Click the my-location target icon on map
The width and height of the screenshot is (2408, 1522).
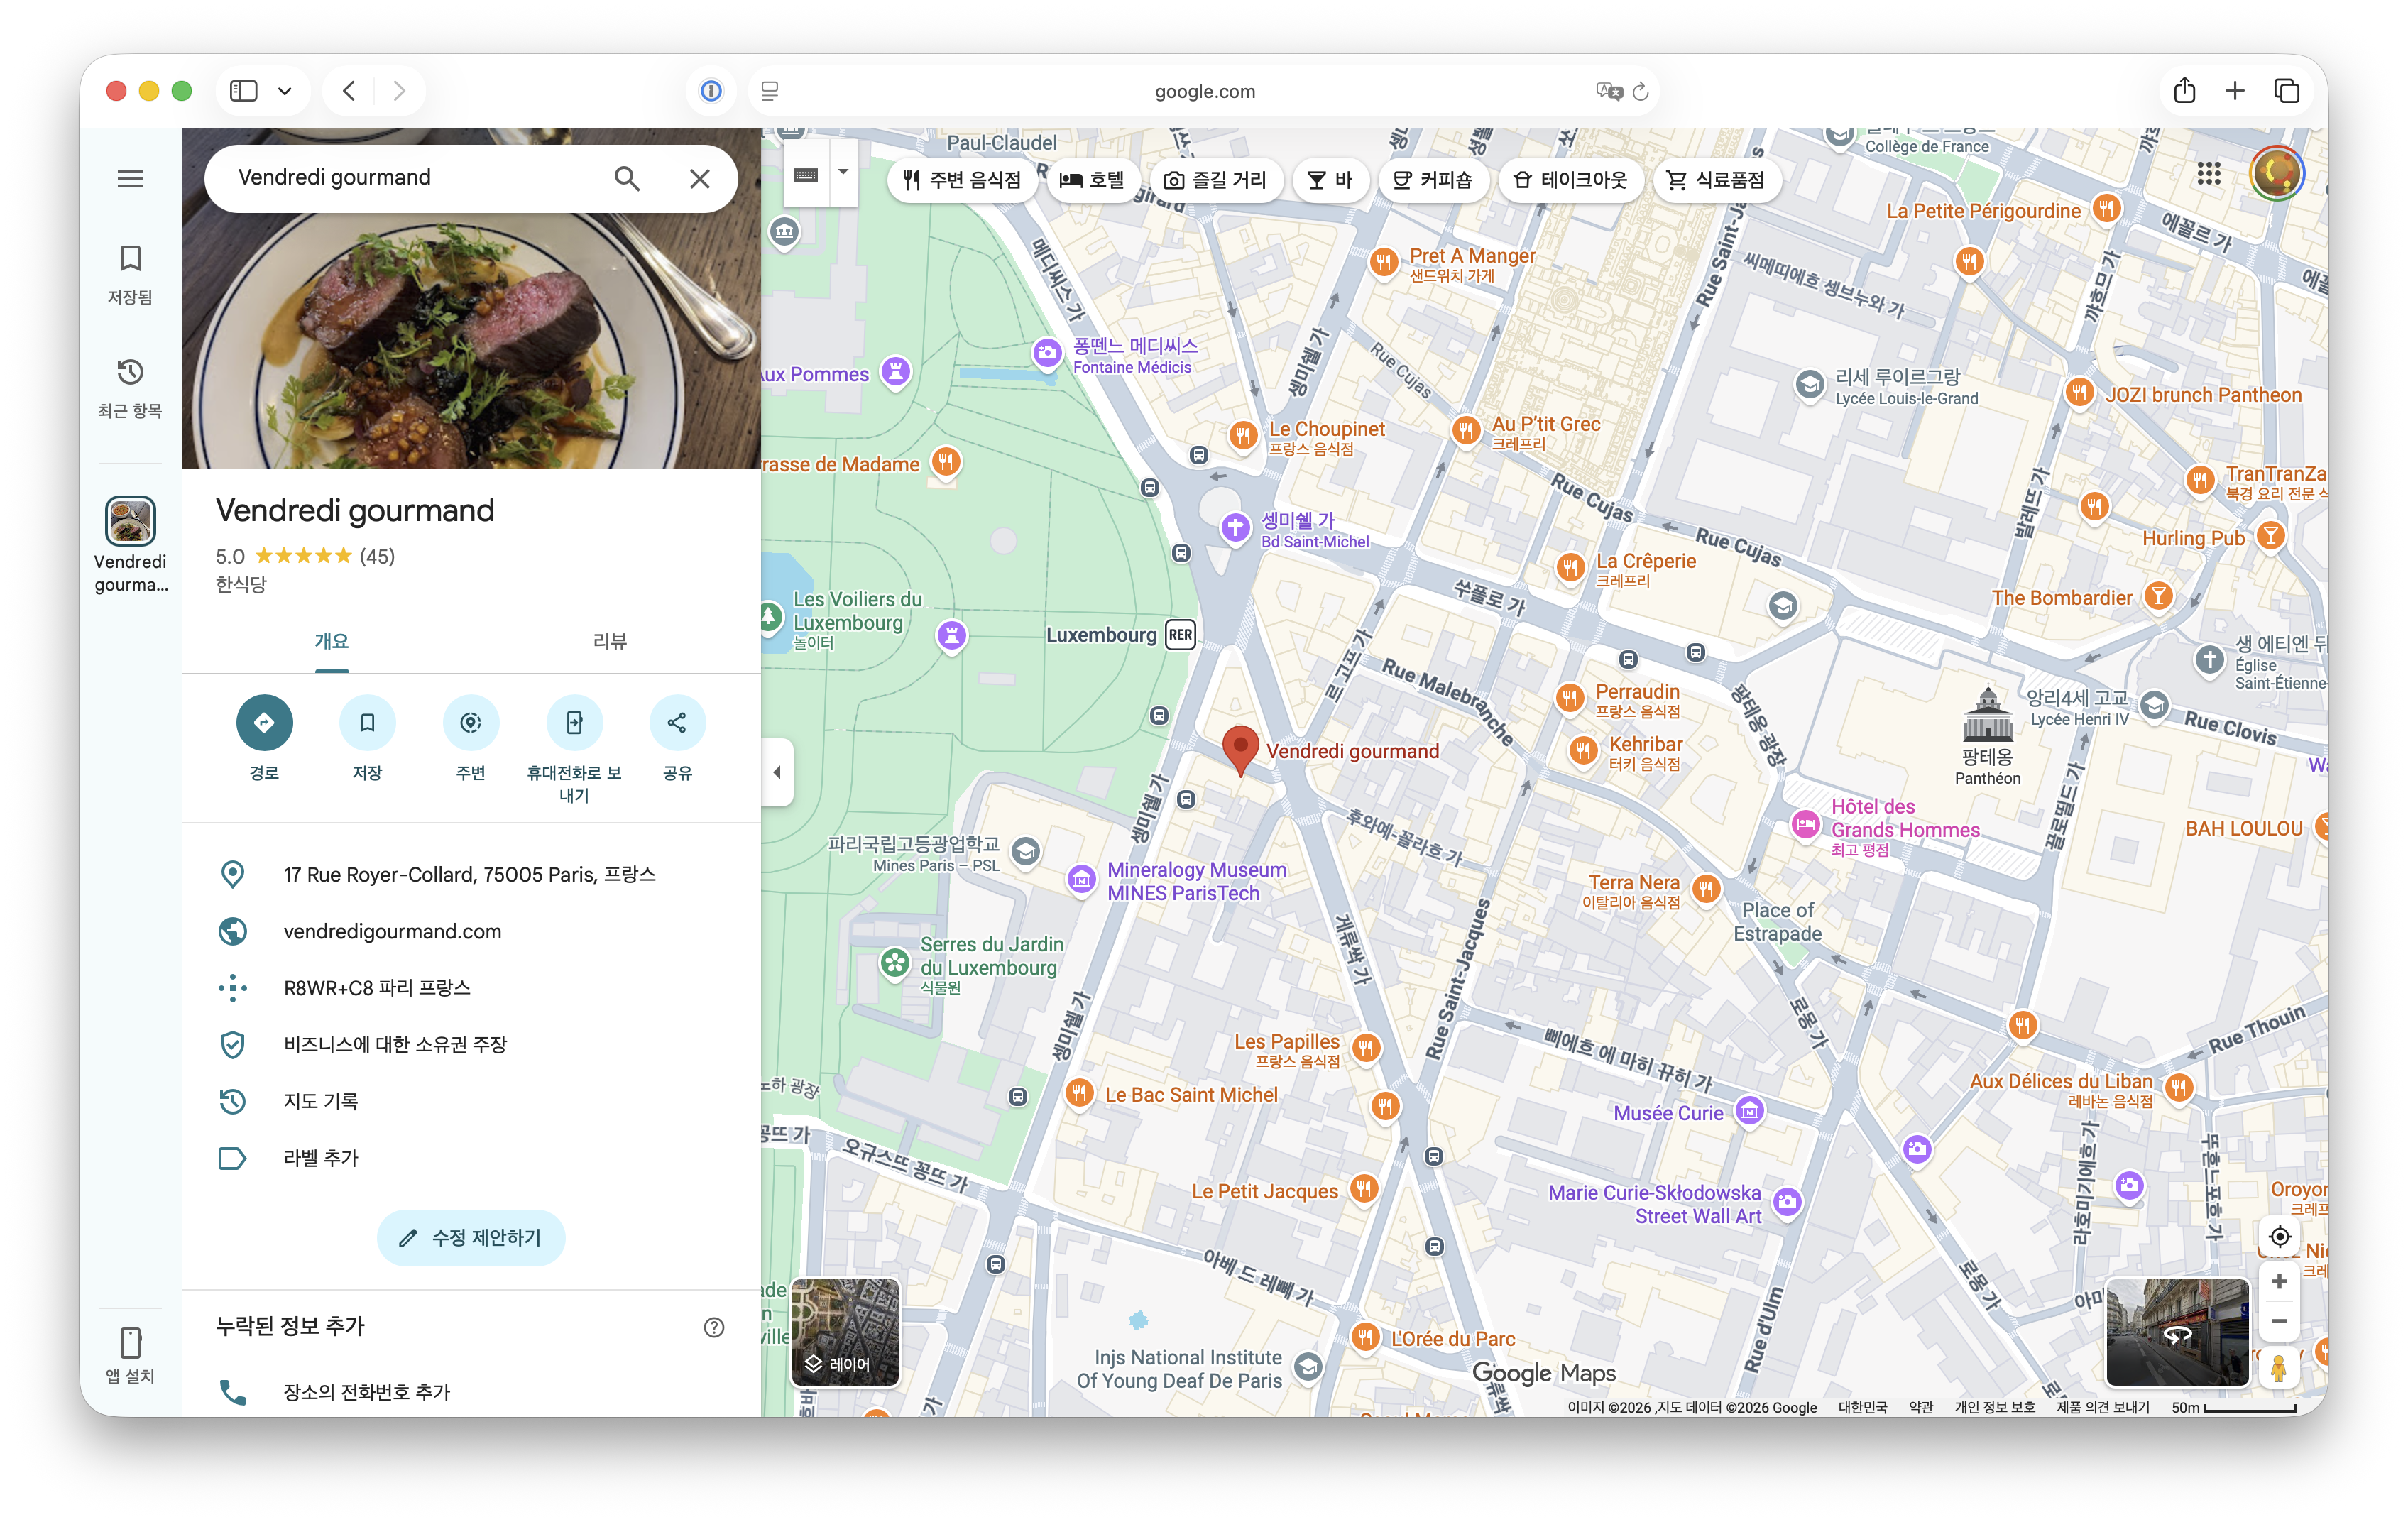click(x=2279, y=1237)
